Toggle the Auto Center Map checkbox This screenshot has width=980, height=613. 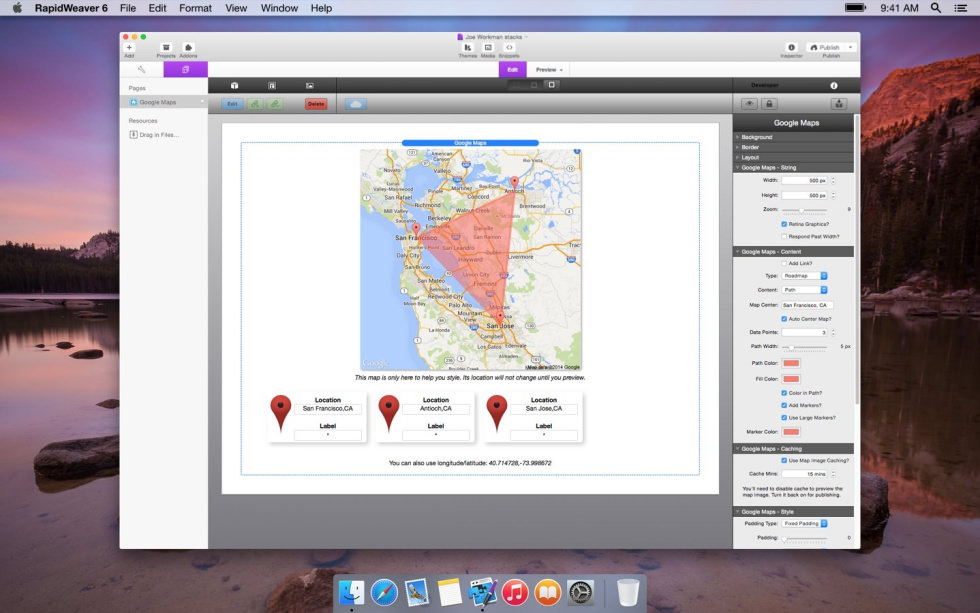(784, 319)
